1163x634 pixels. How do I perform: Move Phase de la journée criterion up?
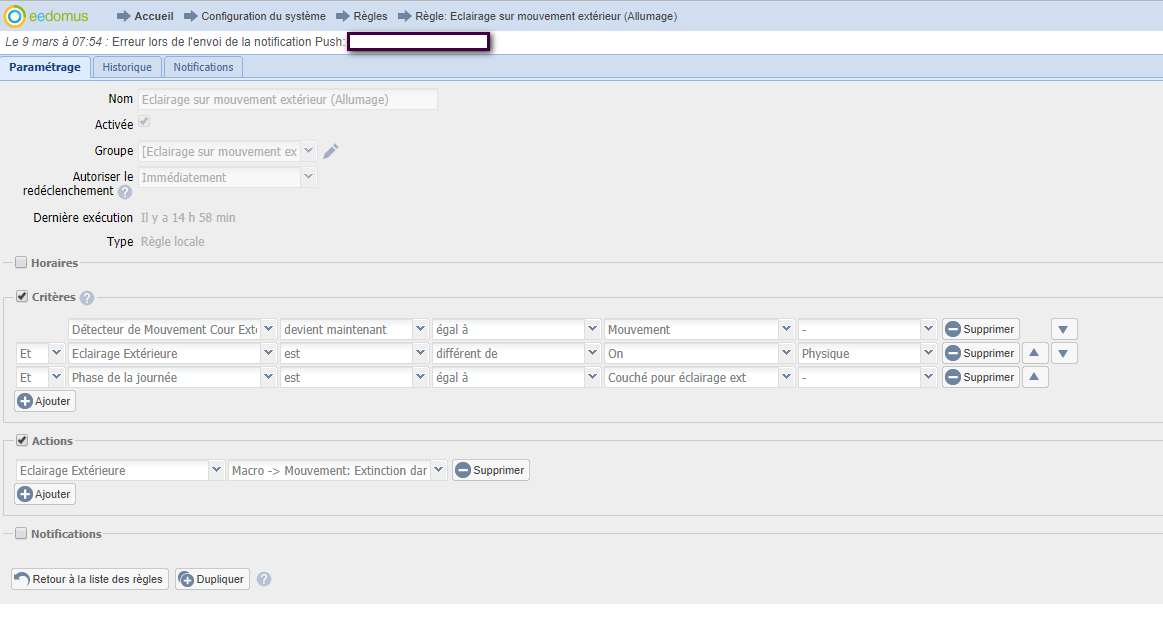(1035, 377)
